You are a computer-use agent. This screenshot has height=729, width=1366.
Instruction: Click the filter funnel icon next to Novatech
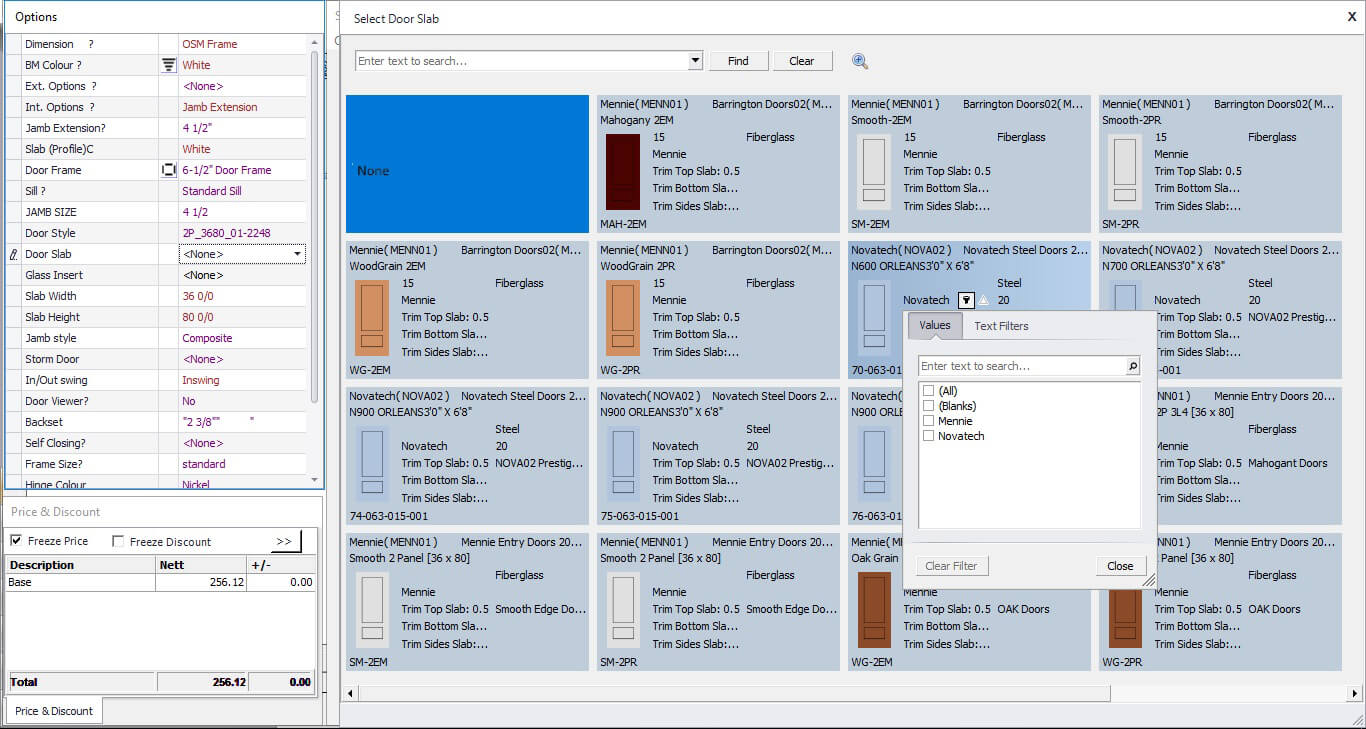(965, 300)
